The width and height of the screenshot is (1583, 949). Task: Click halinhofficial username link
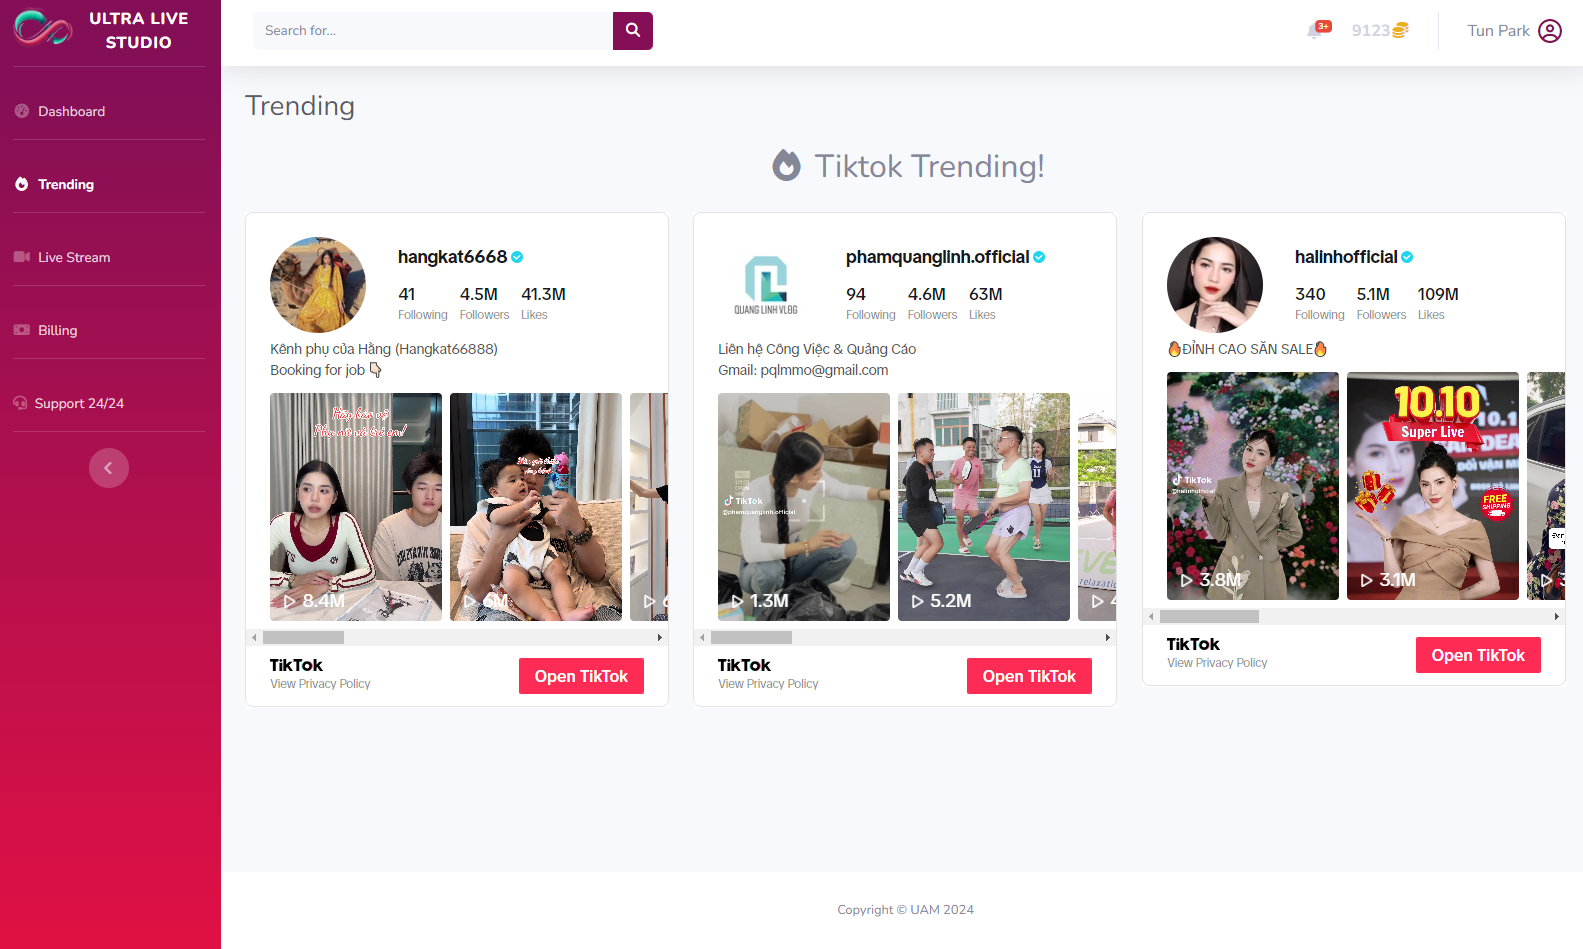tap(1346, 257)
